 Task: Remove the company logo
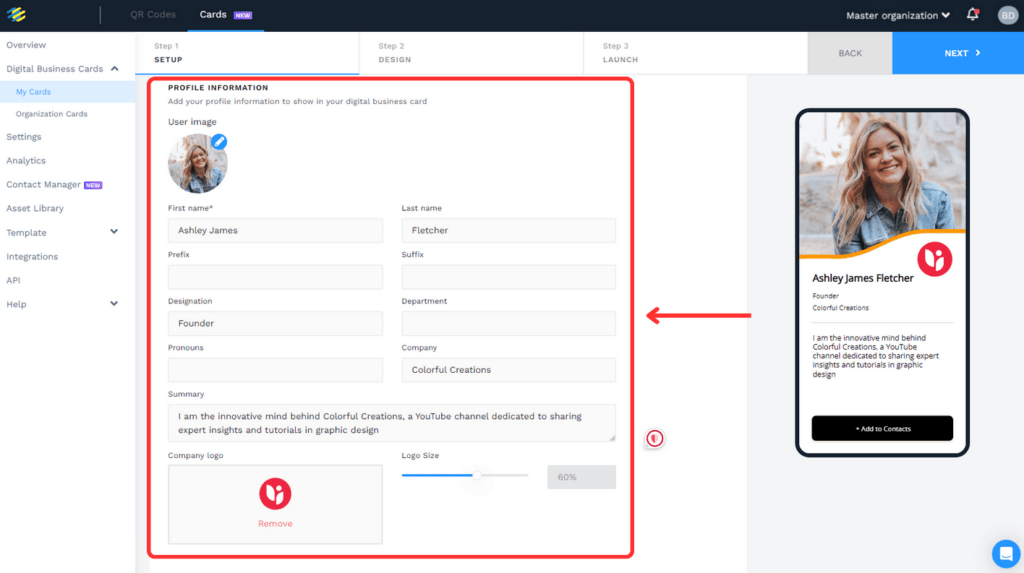(275, 524)
